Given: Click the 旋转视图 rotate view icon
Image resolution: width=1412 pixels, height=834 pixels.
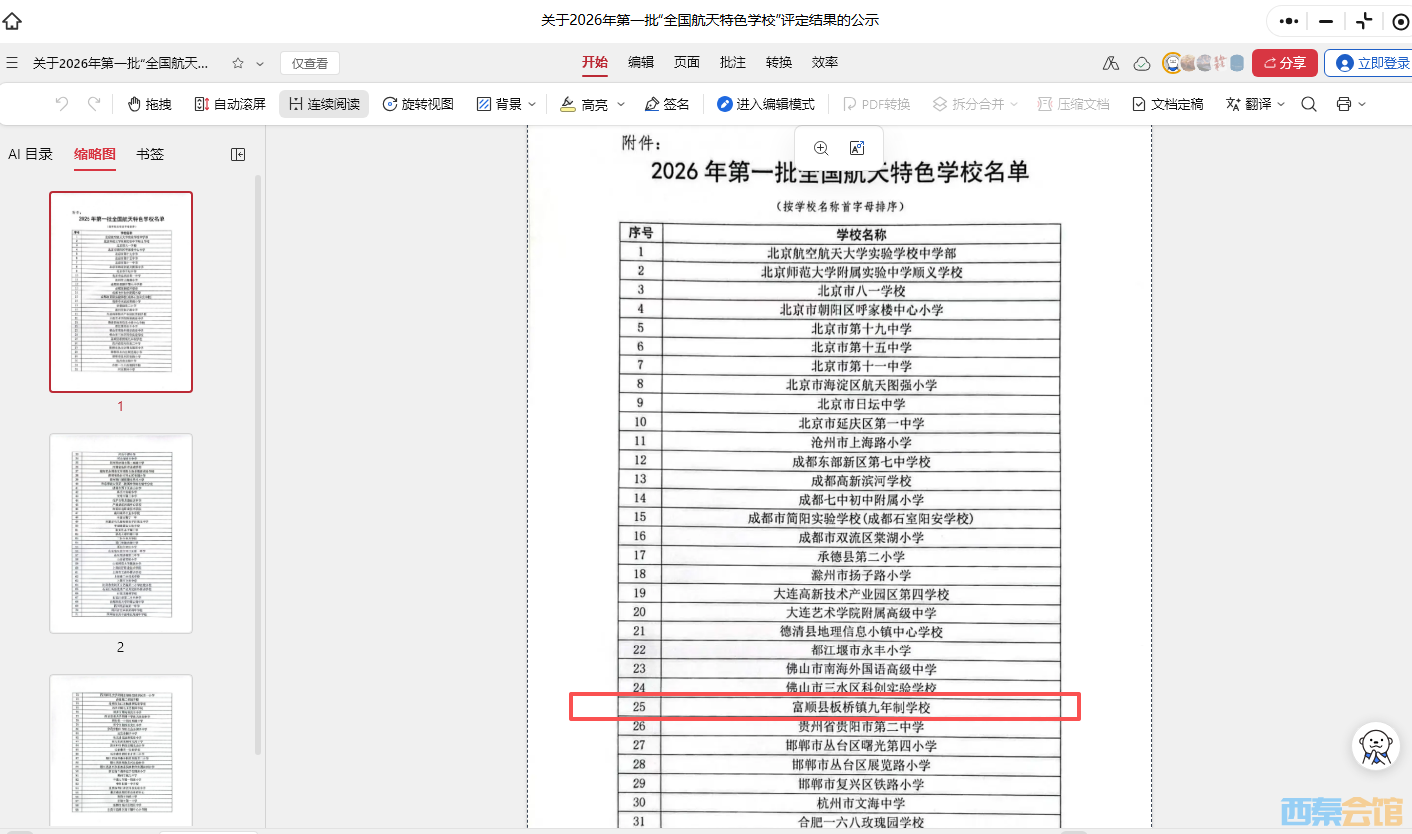Looking at the screenshot, I should 391,104.
